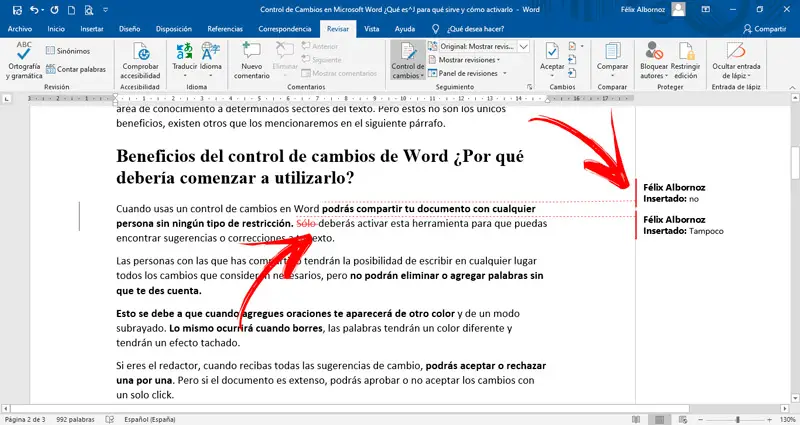Run the Ortografía y gramática check
The width and height of the screenshot is (800, 425).
click(x=24, y=60)
